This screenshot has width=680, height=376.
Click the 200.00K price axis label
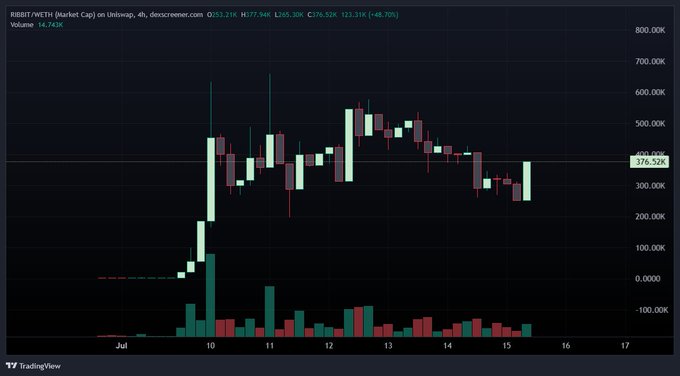(650, 216)
